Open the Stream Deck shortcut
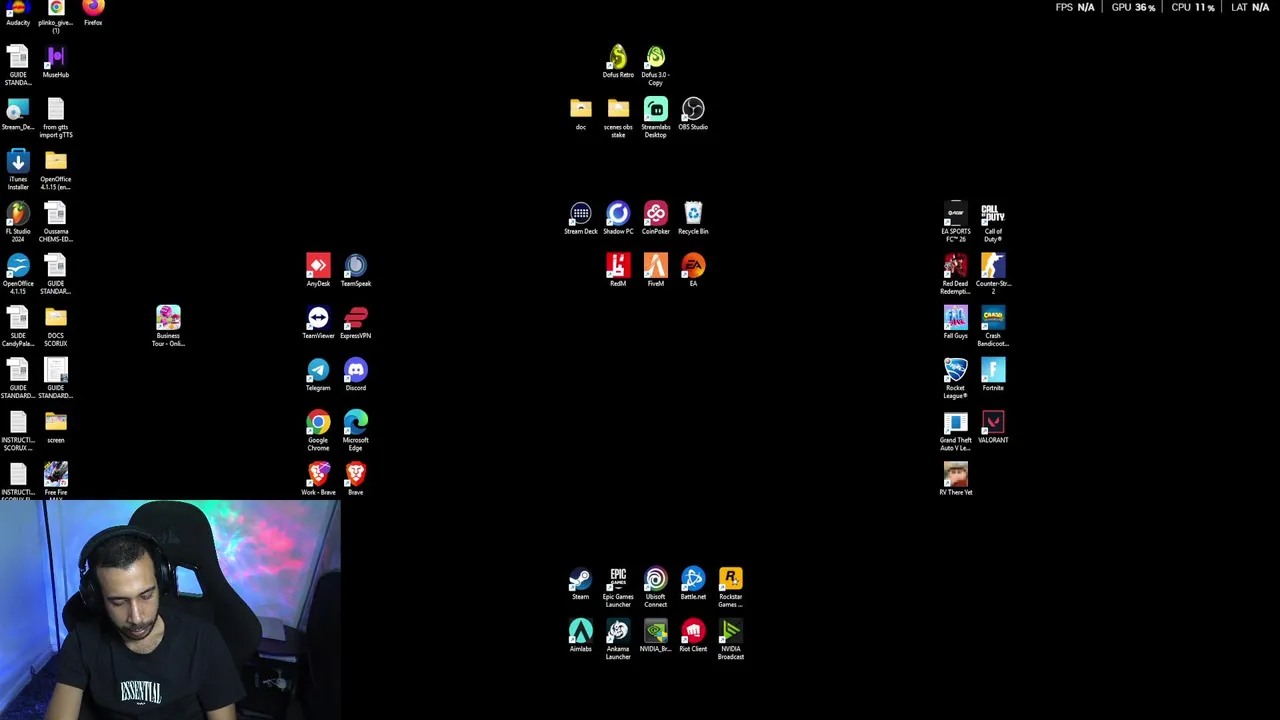This screenshot has width=1280, height=720. (x=581, y=218)
